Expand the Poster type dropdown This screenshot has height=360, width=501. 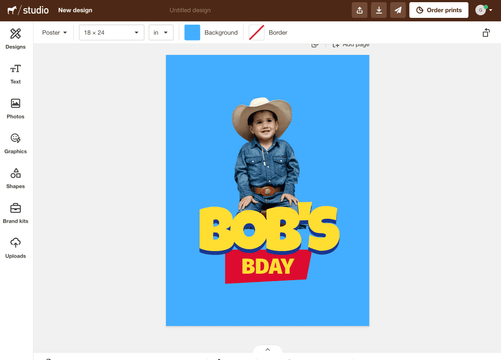(54, 33)
